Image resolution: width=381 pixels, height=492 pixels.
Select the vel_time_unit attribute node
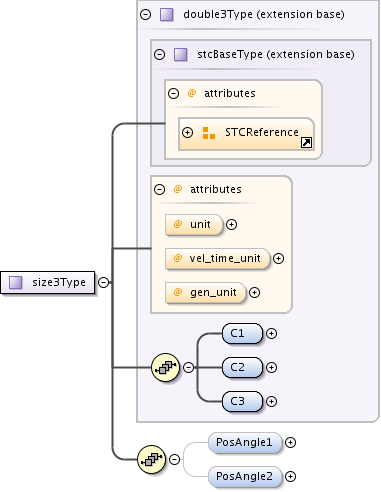(218, 259)
